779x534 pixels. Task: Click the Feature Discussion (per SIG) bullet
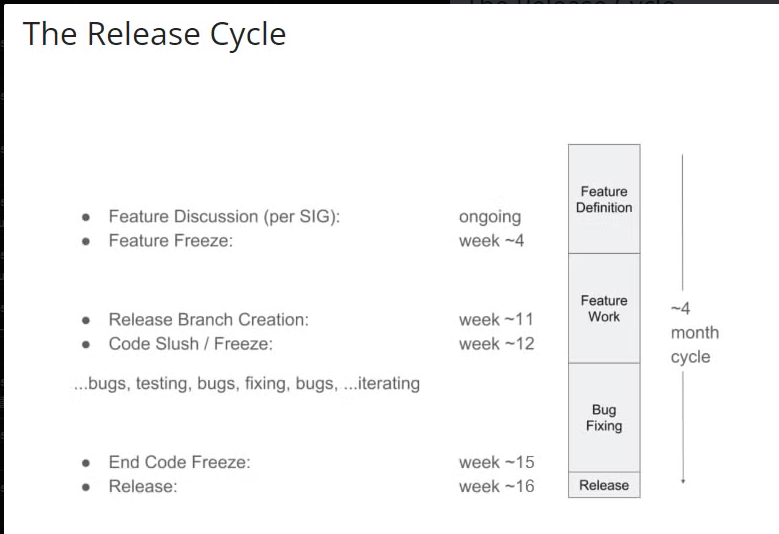click(x=225, y=217)
